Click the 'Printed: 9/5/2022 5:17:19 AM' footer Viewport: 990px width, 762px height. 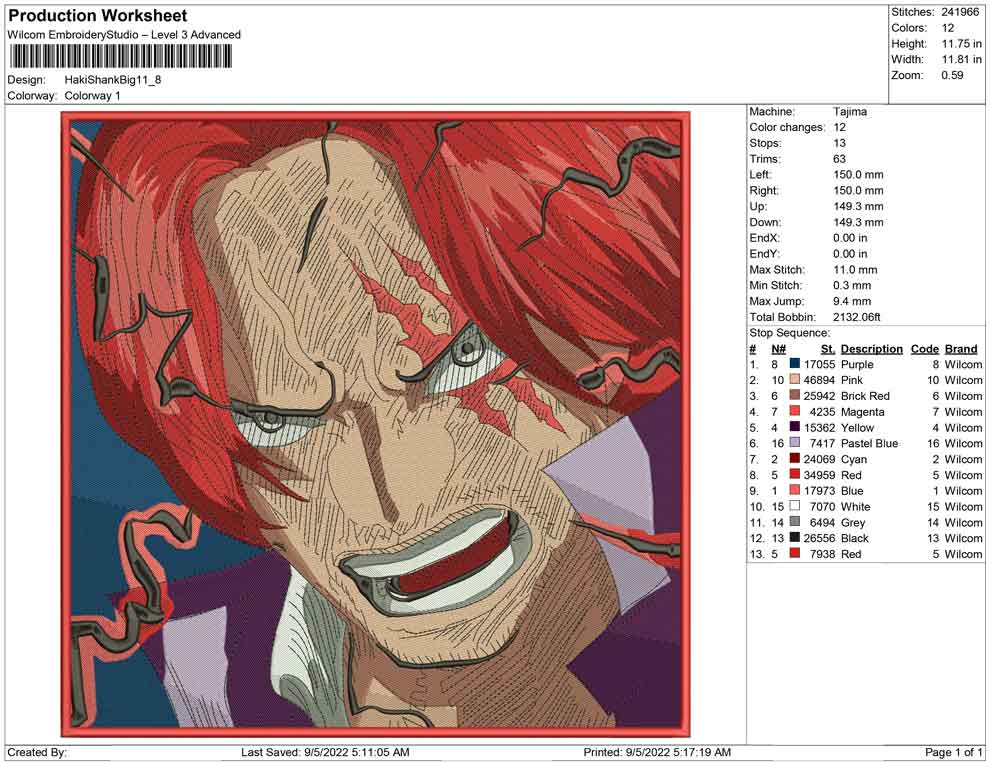click(x=657, y=752)
